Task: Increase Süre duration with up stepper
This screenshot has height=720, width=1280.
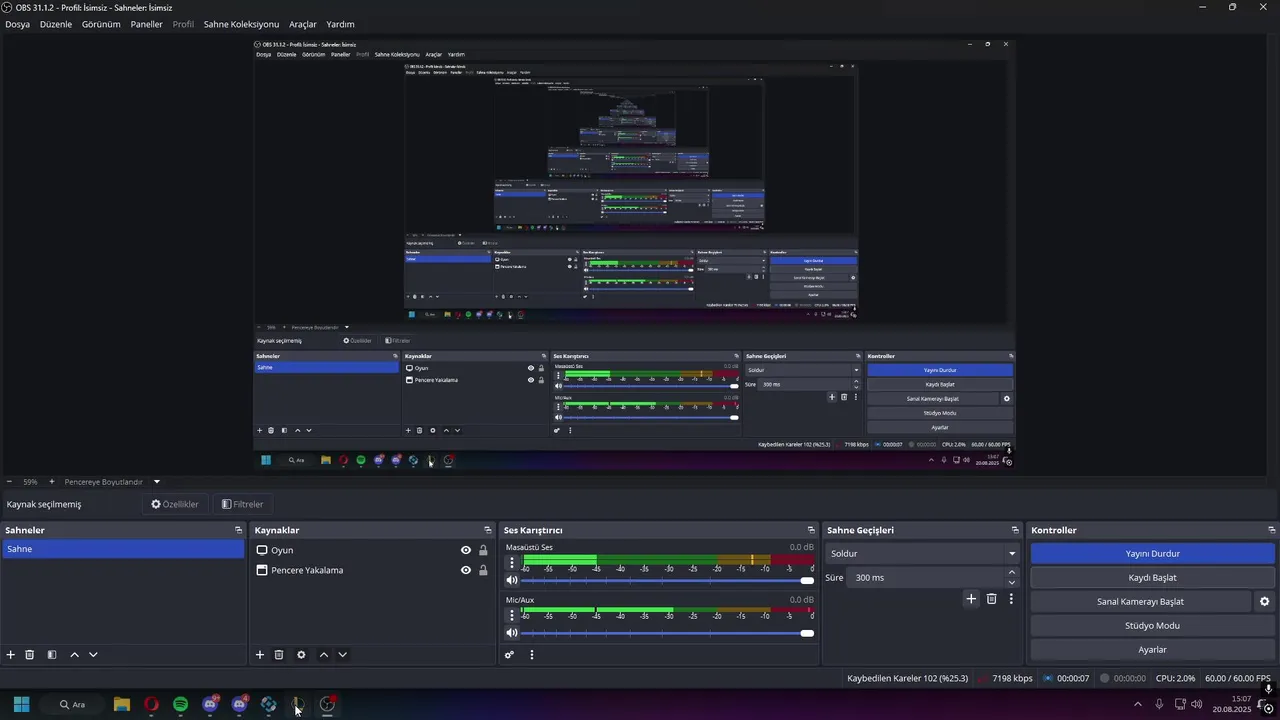Action: [1012, 573]
